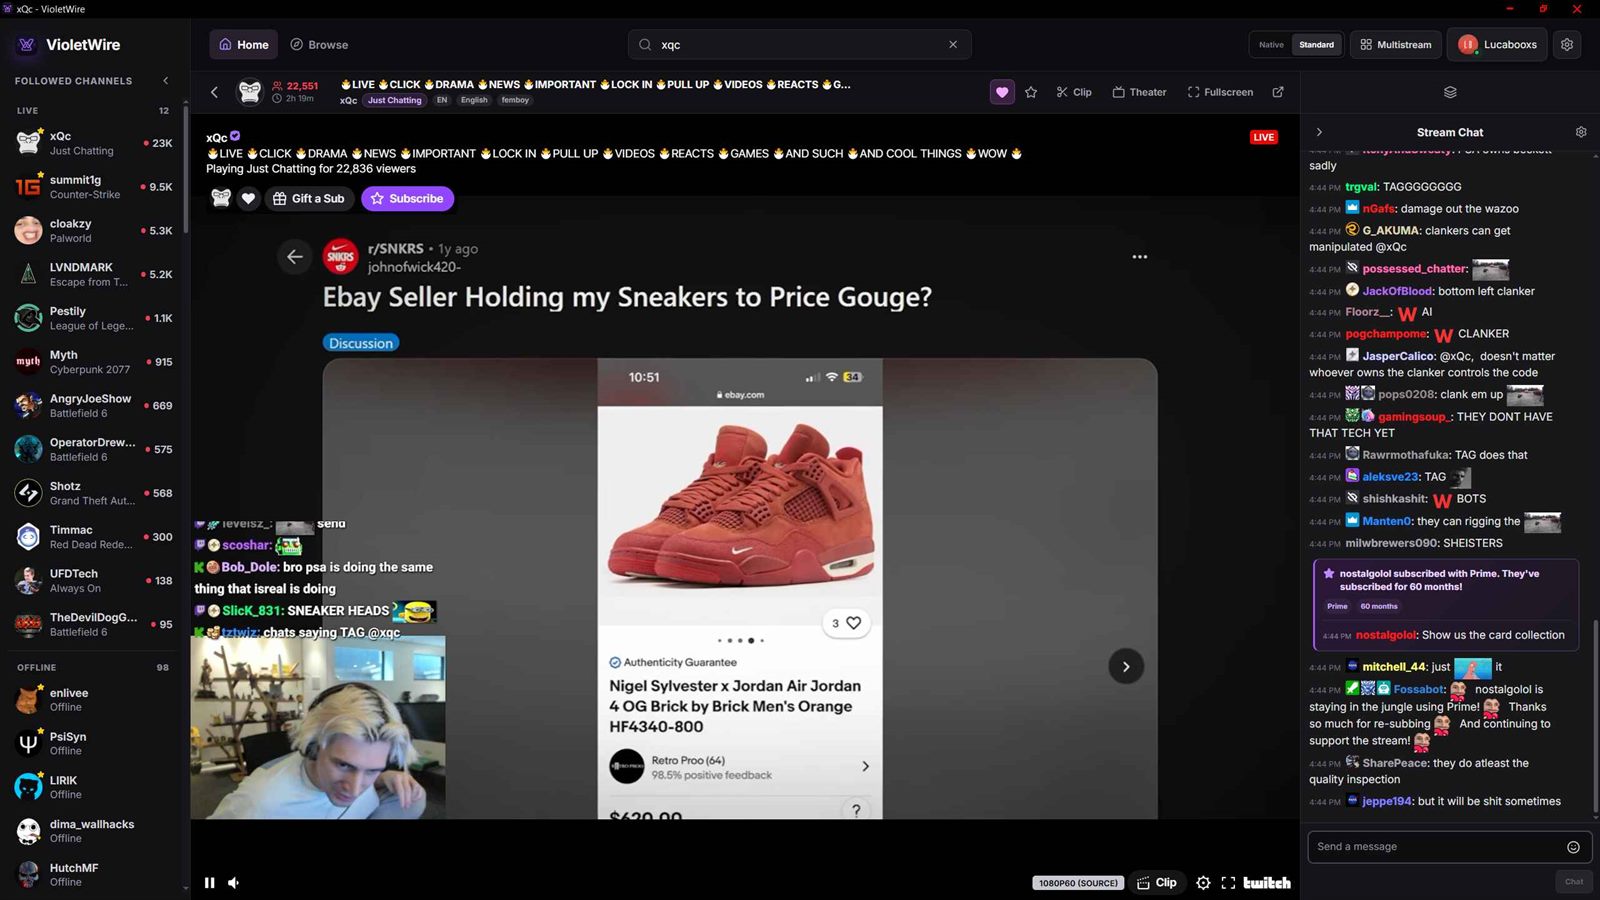Select the Just Chatting category tag

(394, 100)
